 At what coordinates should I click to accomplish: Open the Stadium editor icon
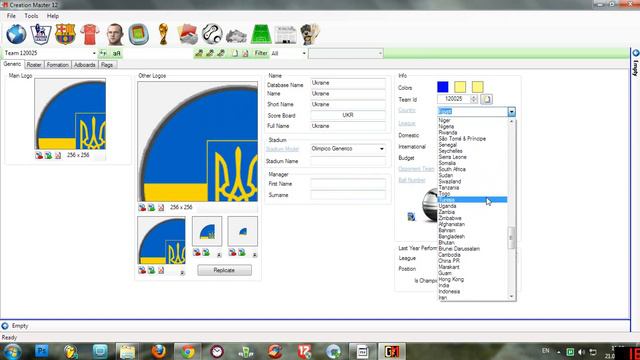139,34
